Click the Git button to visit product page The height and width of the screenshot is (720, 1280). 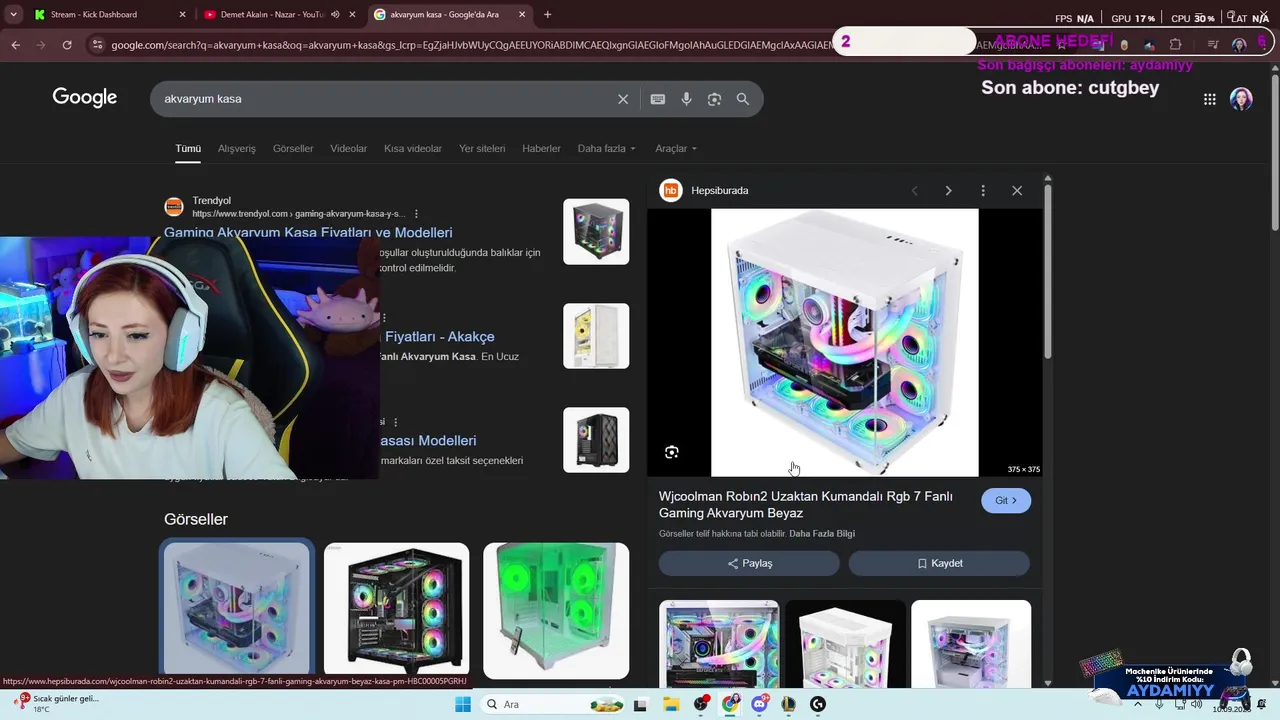1006,500
